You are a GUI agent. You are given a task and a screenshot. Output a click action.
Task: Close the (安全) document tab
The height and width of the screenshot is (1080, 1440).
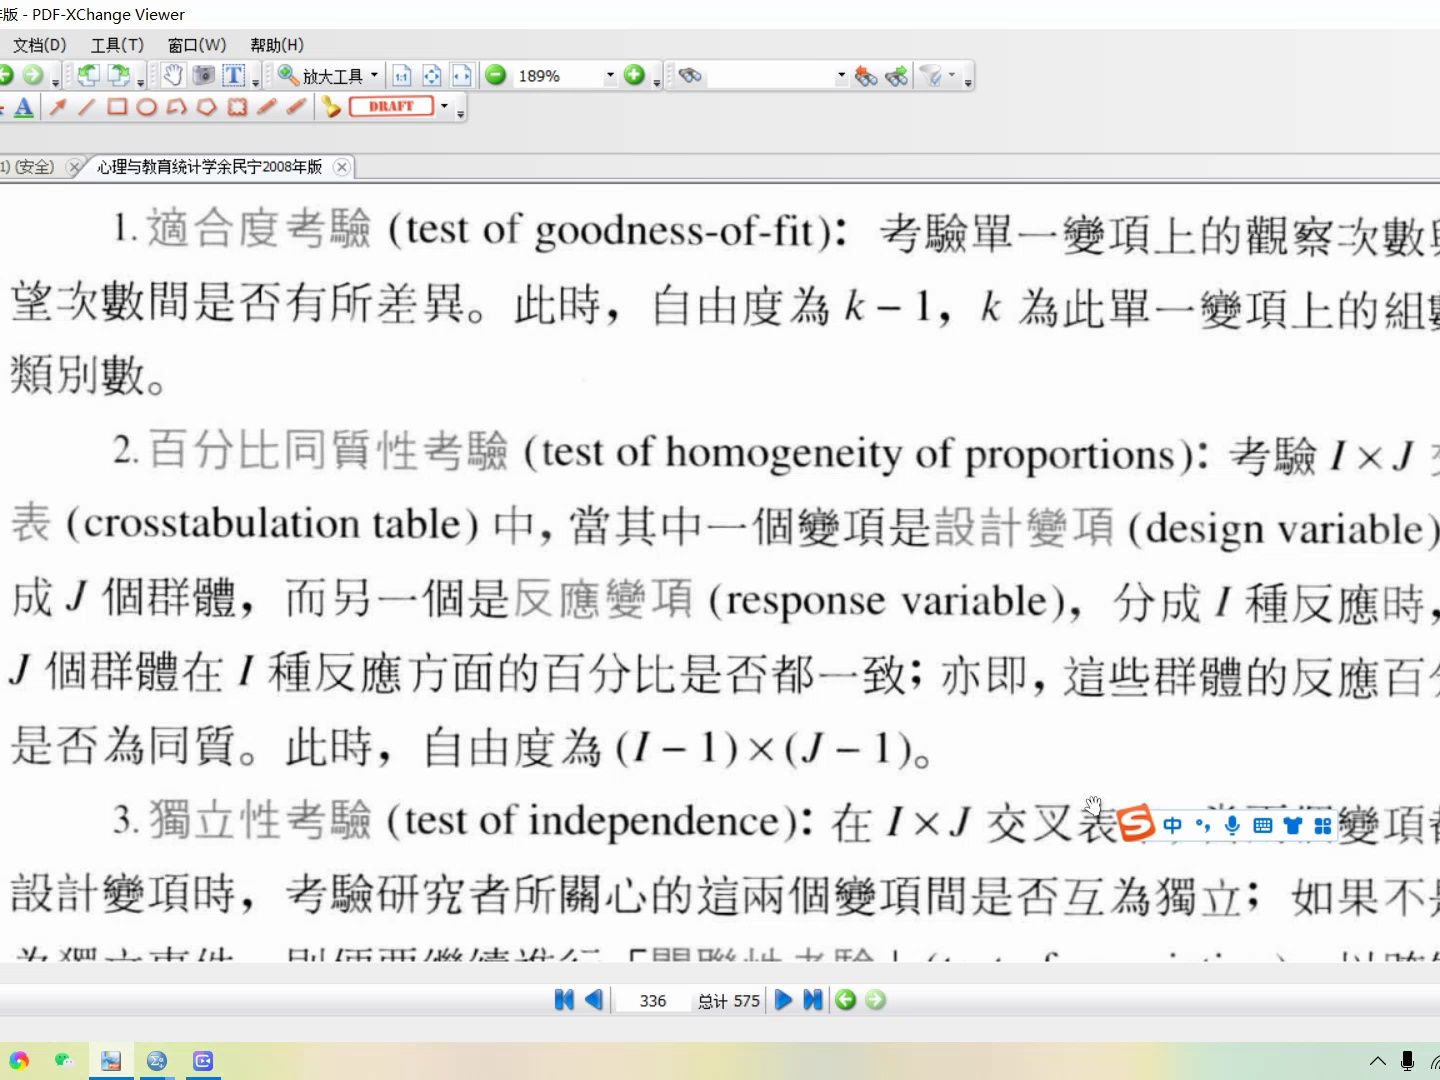click(73, 167)
